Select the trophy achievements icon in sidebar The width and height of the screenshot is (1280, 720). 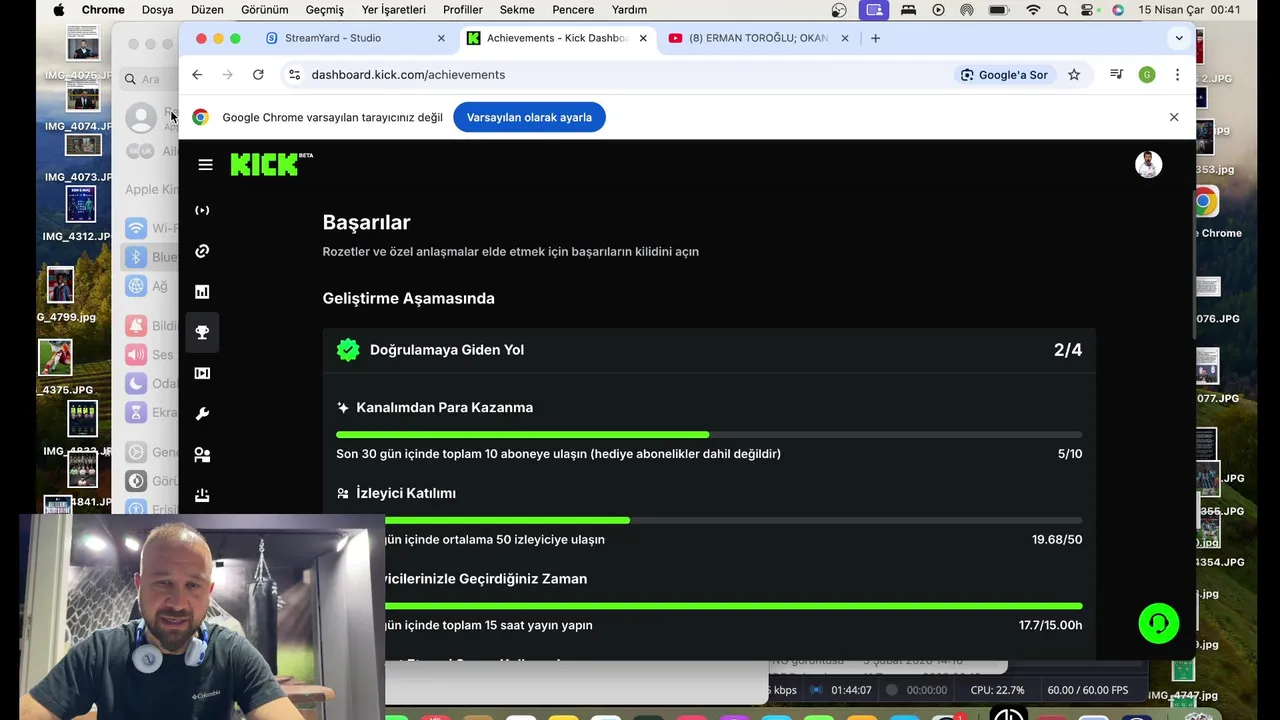(x=202, y=332)
